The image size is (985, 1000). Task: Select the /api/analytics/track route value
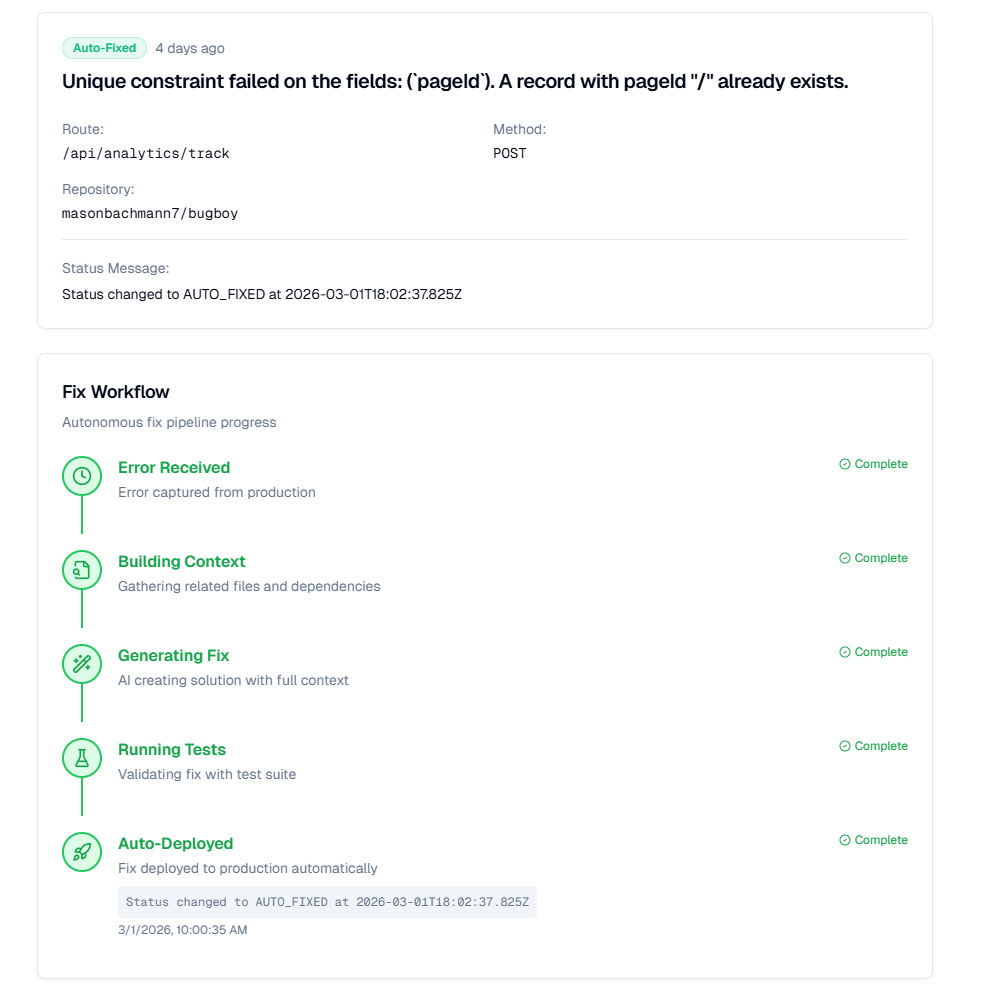click(146, 153)
